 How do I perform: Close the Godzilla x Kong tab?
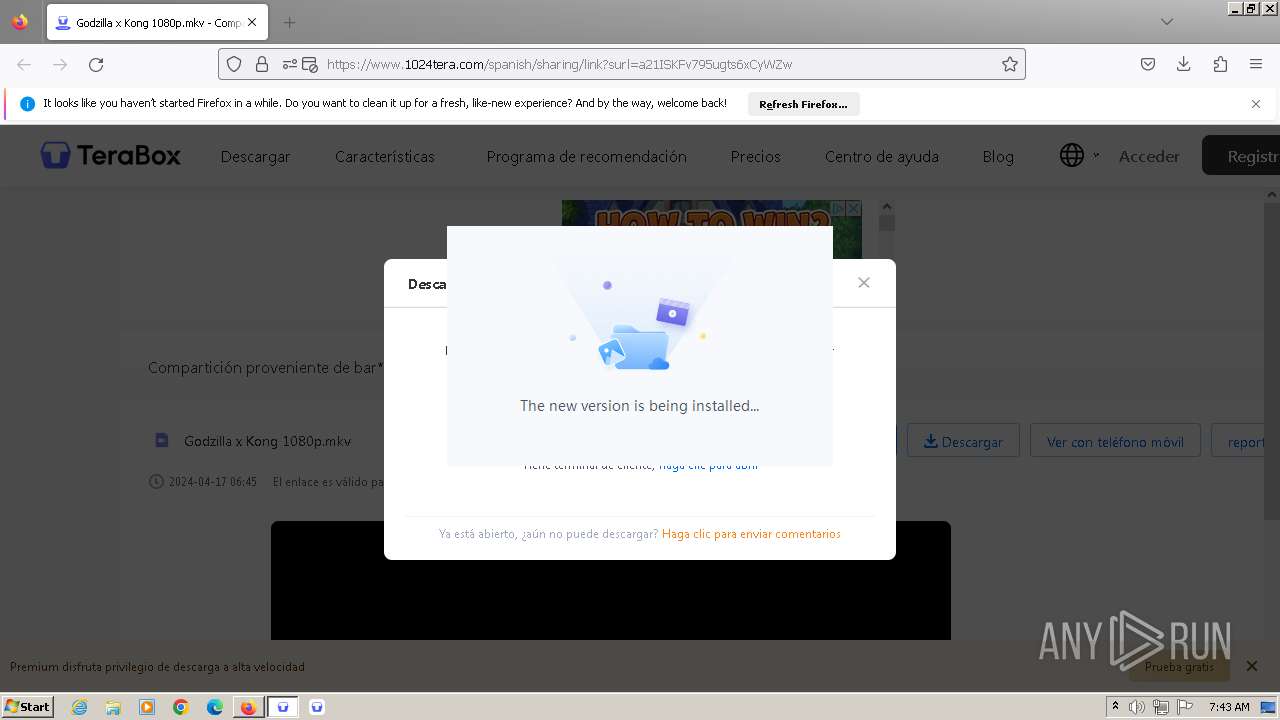(x=252, y=22)
